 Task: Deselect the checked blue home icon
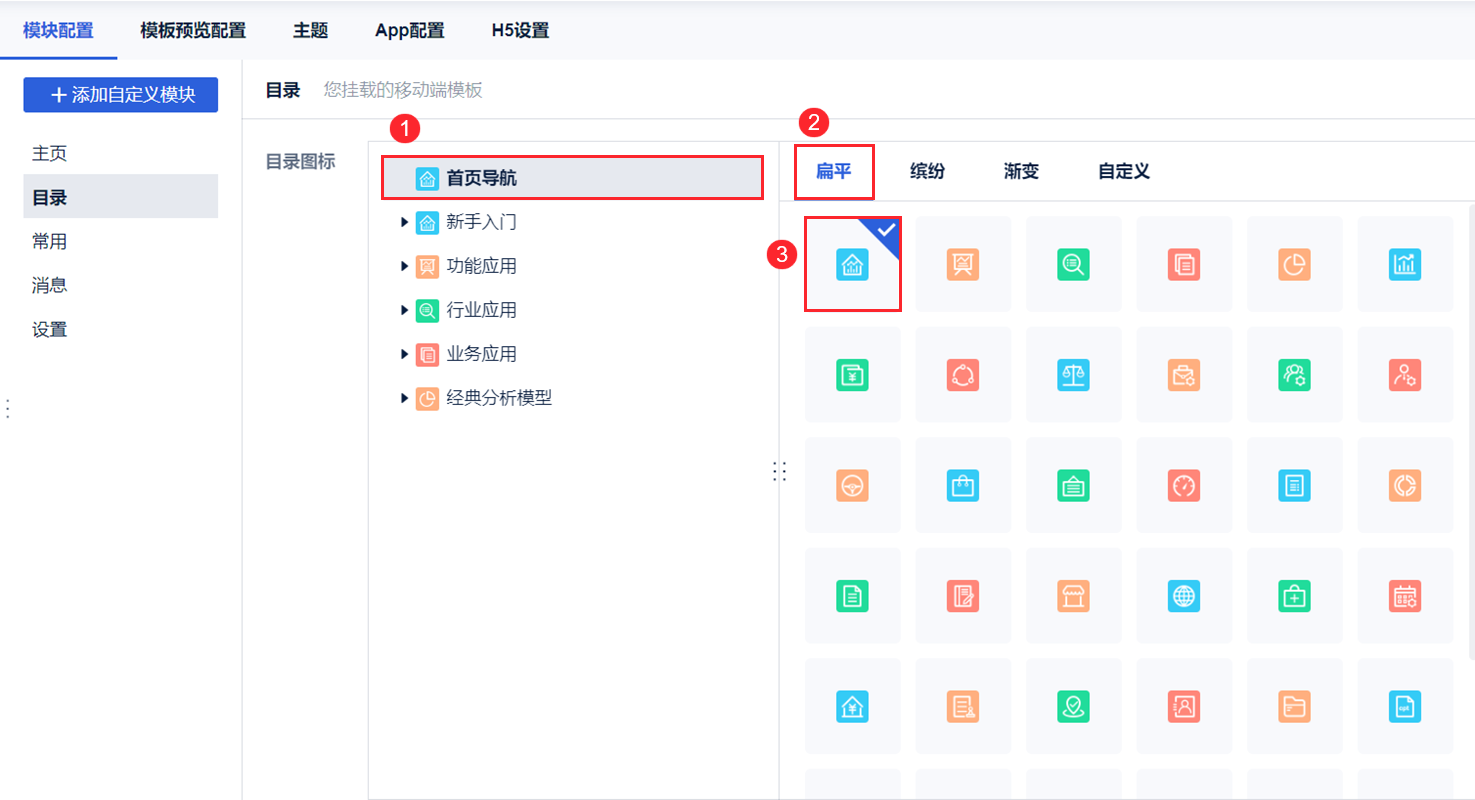click(x=852, y=264)
